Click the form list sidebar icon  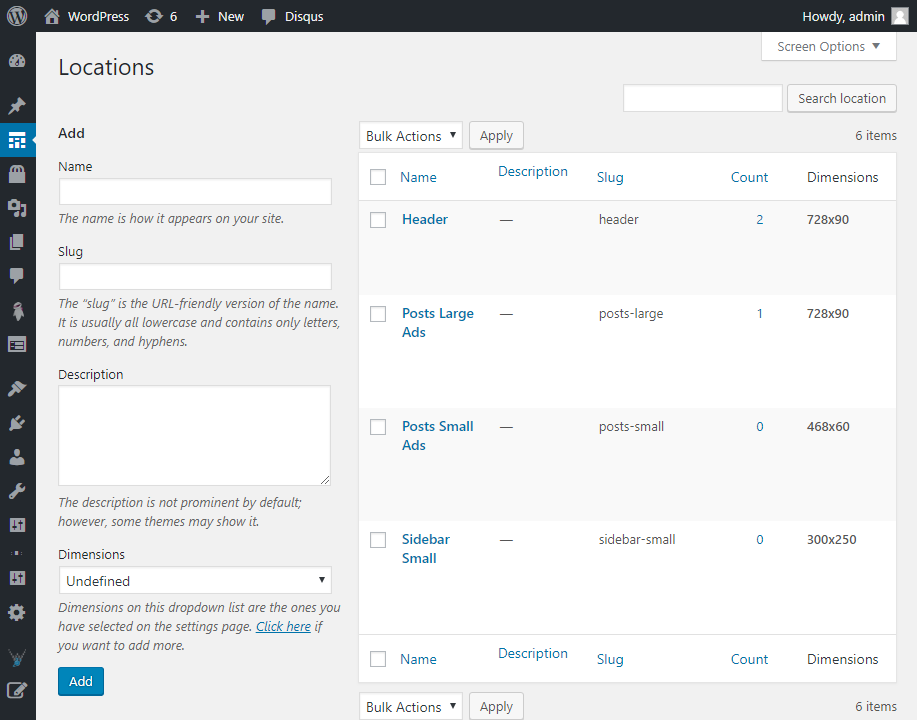(x=17, y=345)
